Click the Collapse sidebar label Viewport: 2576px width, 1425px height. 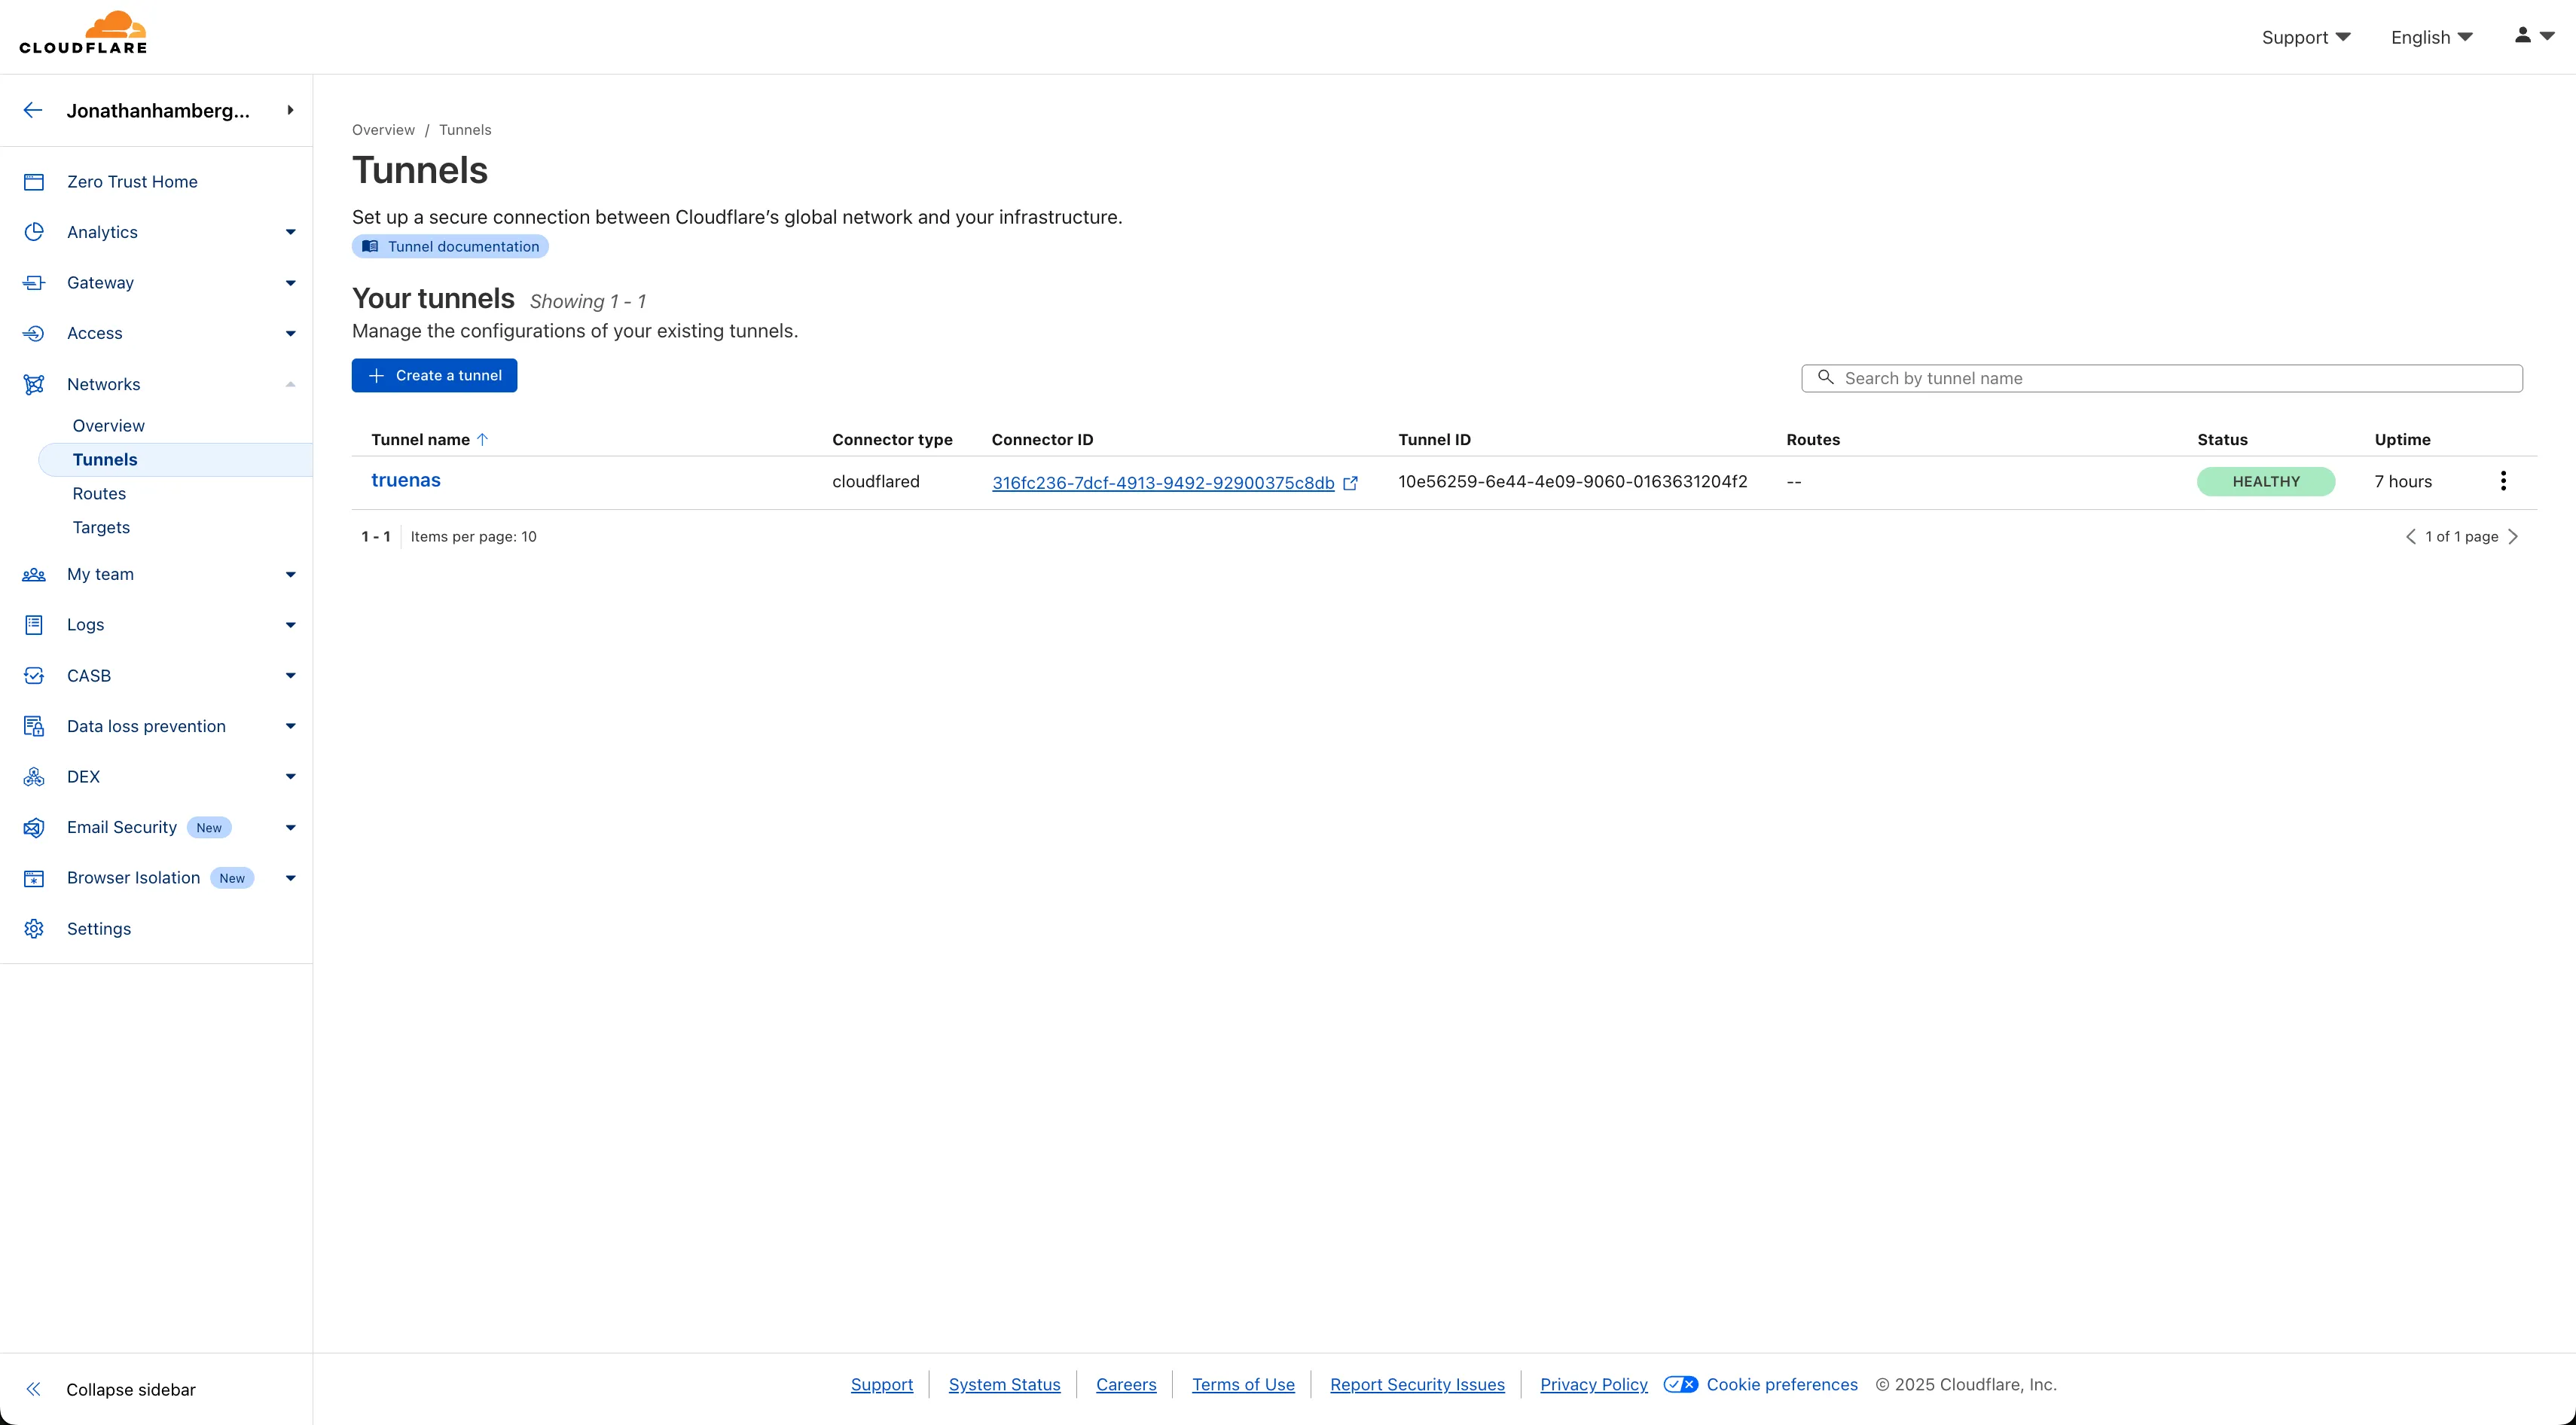point(131,1390)
